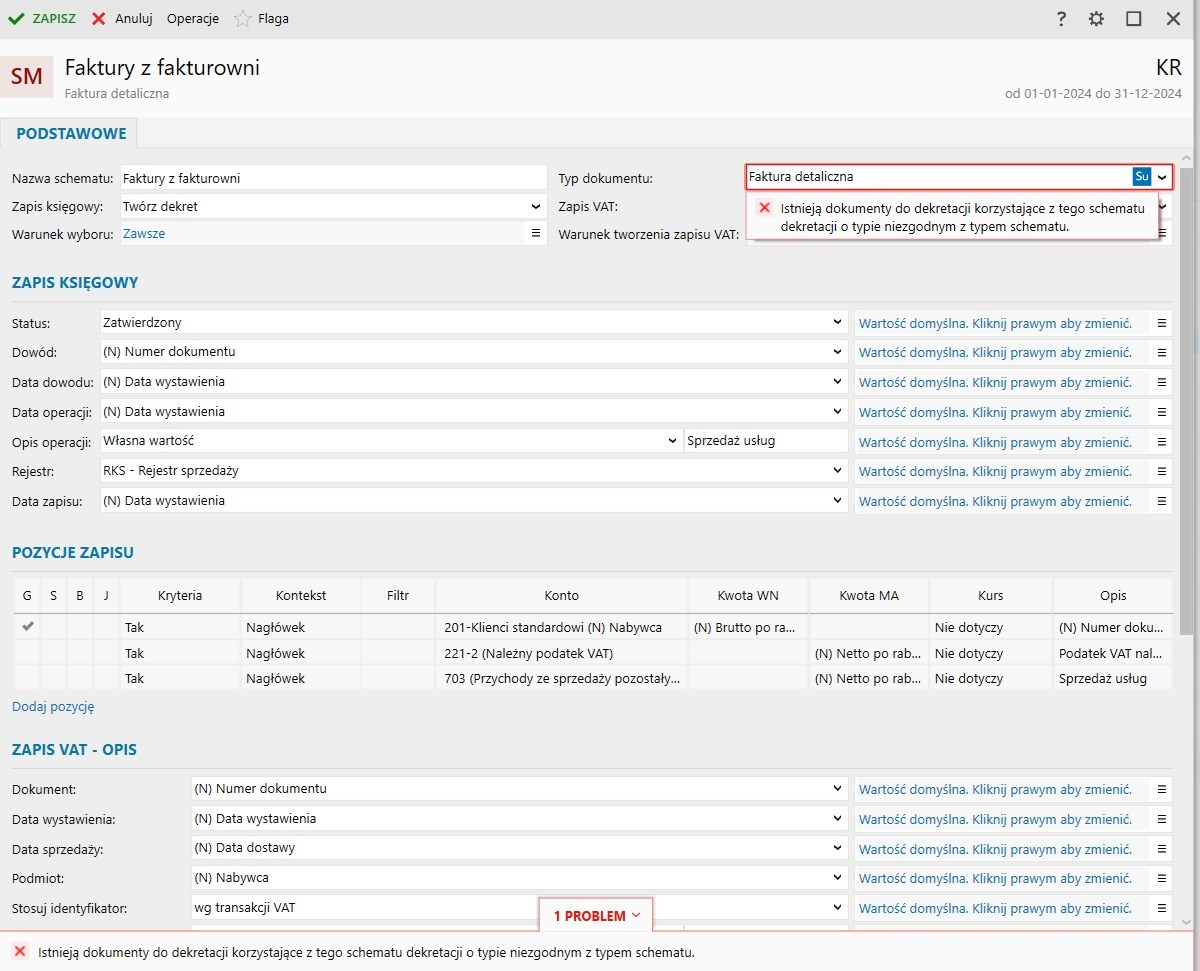The height and width of the screenshot is (971, 1200).
Task: Click hamburger menu in the Rejestr row
Action: (x=1161, y=471)
